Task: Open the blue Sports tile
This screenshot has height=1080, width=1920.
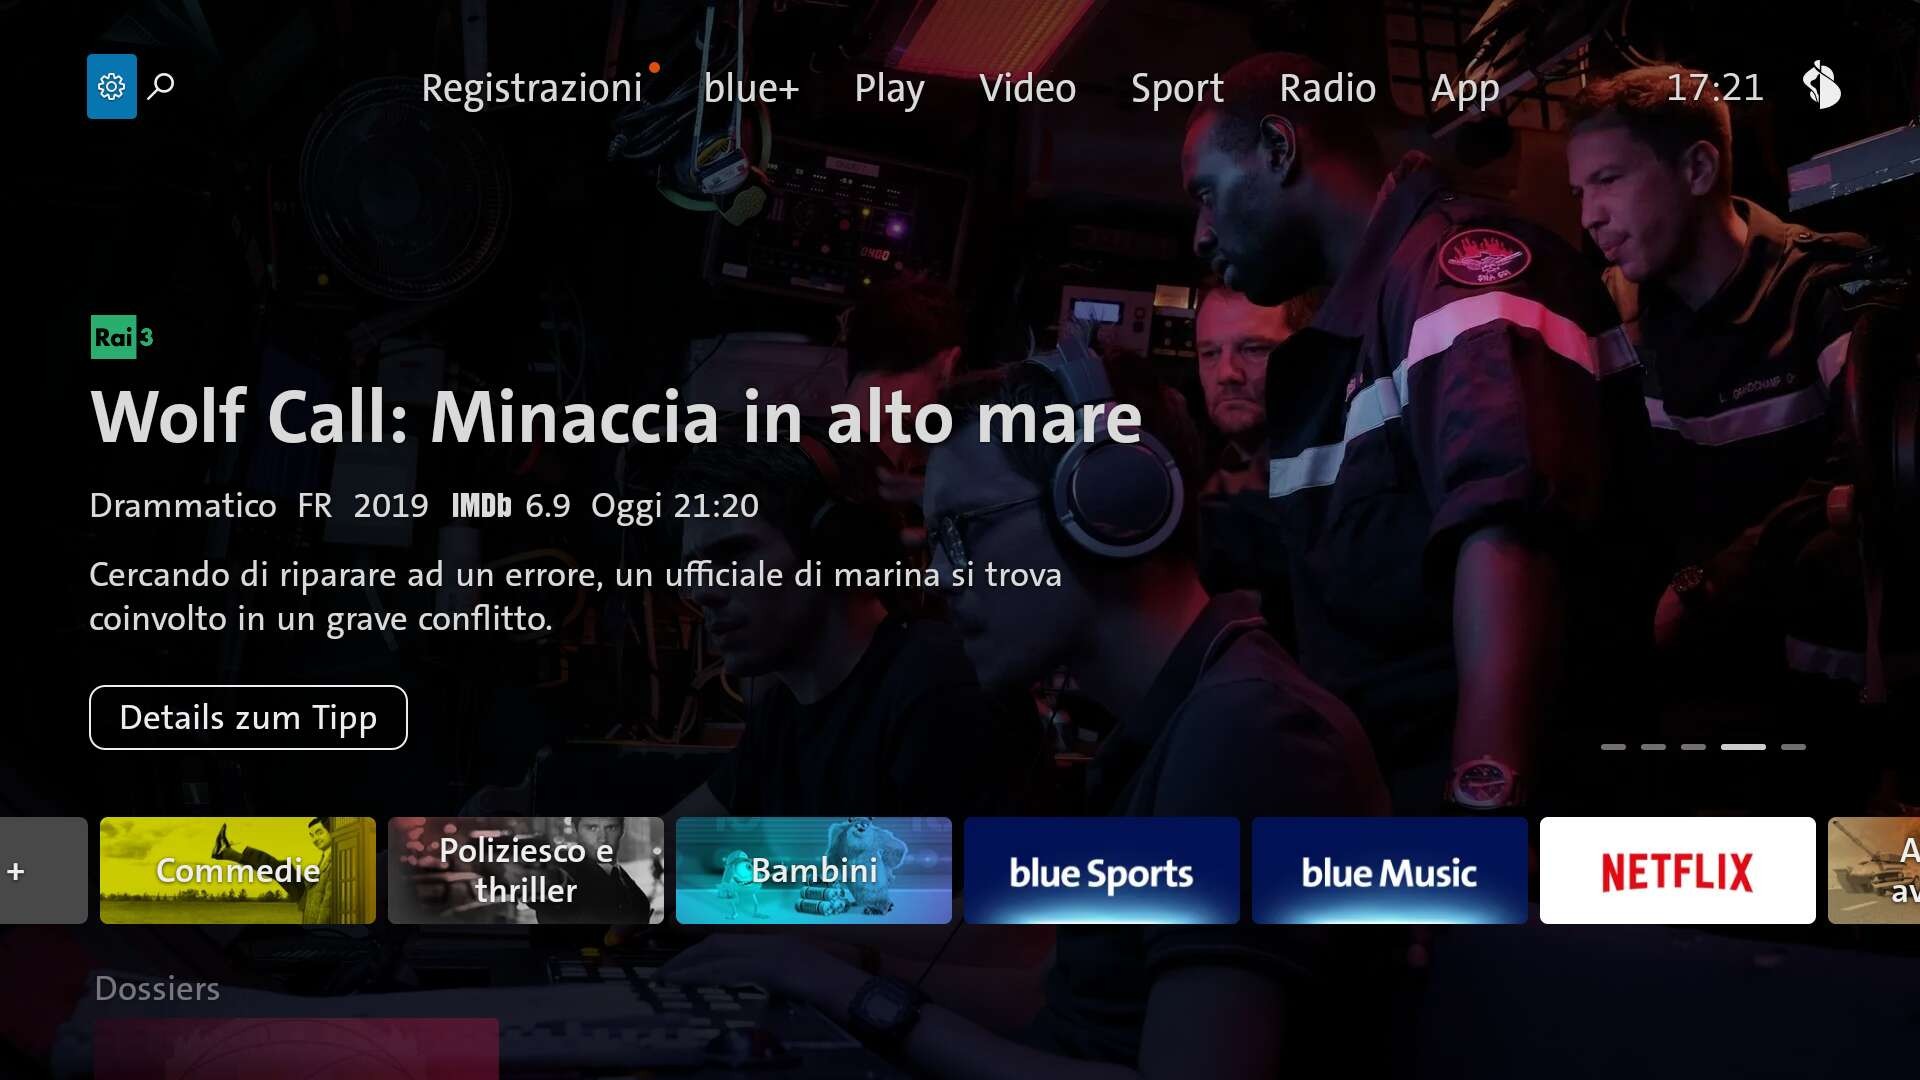Action: 1101,870
